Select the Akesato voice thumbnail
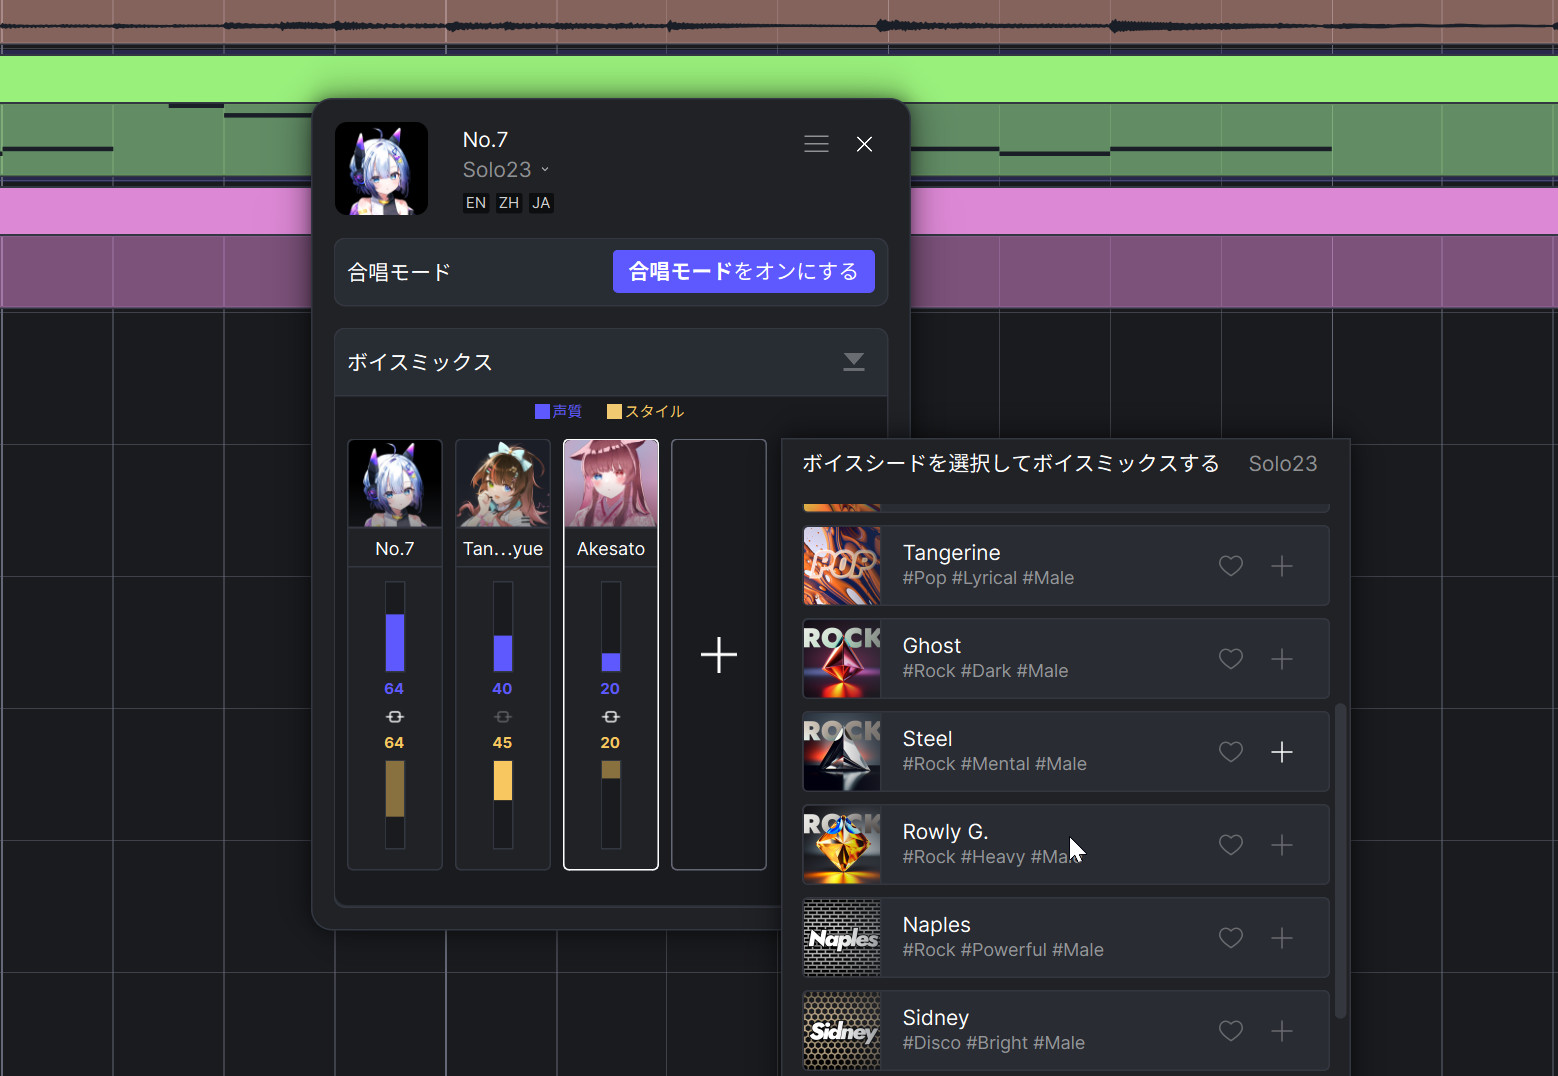Viewport: 1558px width, 1076px height. pos(610,484)
